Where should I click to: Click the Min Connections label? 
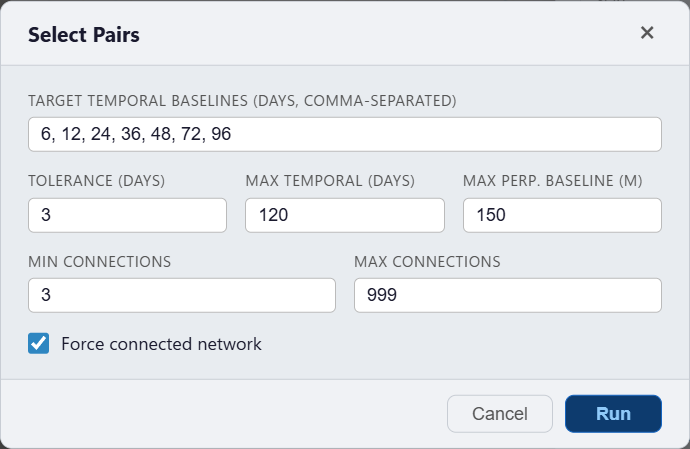100,262
